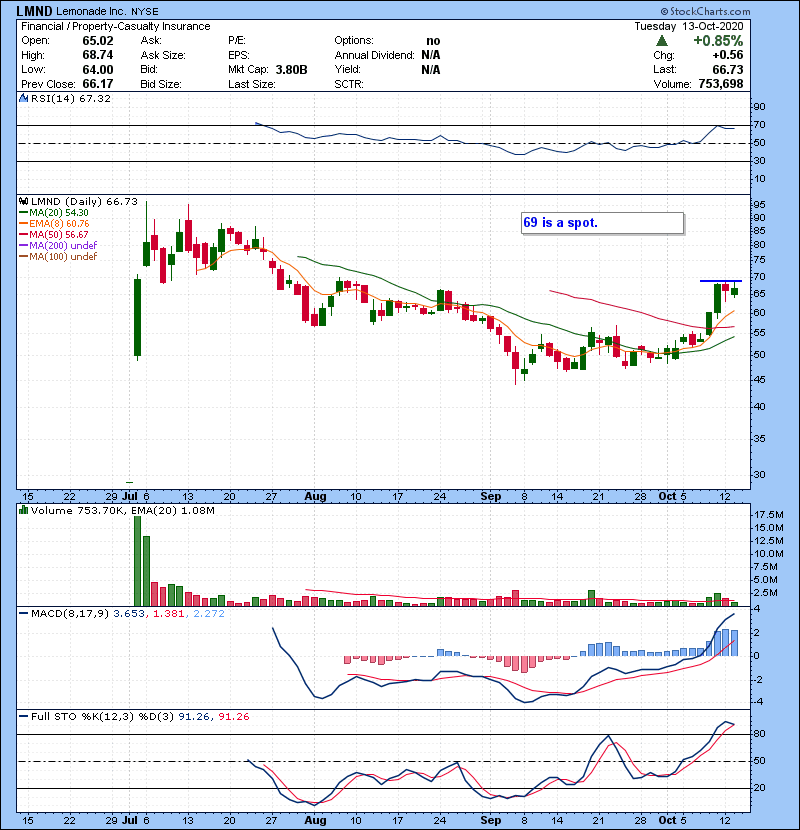Click the volume bars icon beside the Volume label
Image resolution: width=800 pixels, height=830 pixels.
click(x=23, y=511)
